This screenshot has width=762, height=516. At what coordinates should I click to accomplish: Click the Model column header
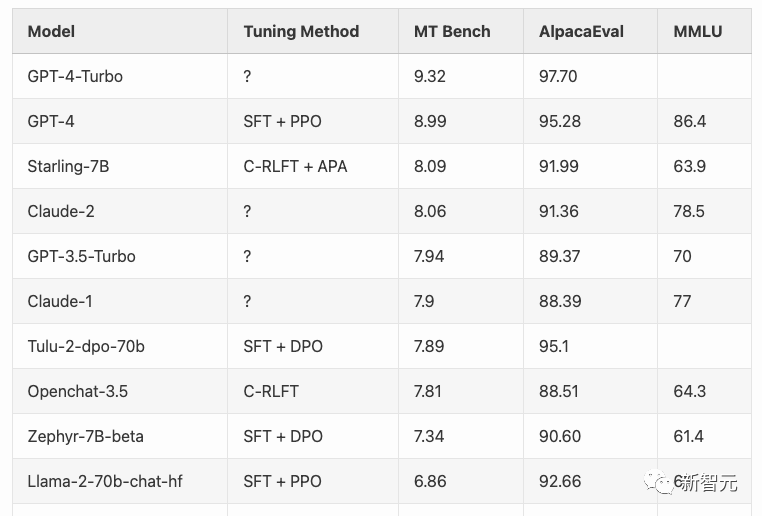[51, 31]
